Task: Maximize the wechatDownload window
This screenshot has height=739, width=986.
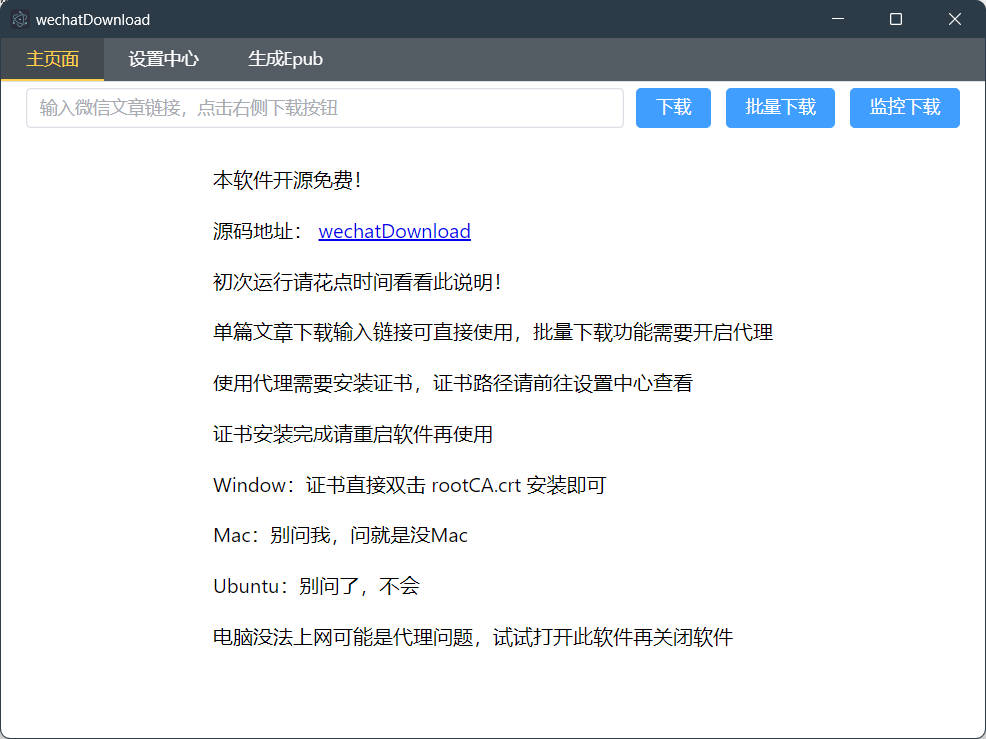Action: tap(895, 19)
